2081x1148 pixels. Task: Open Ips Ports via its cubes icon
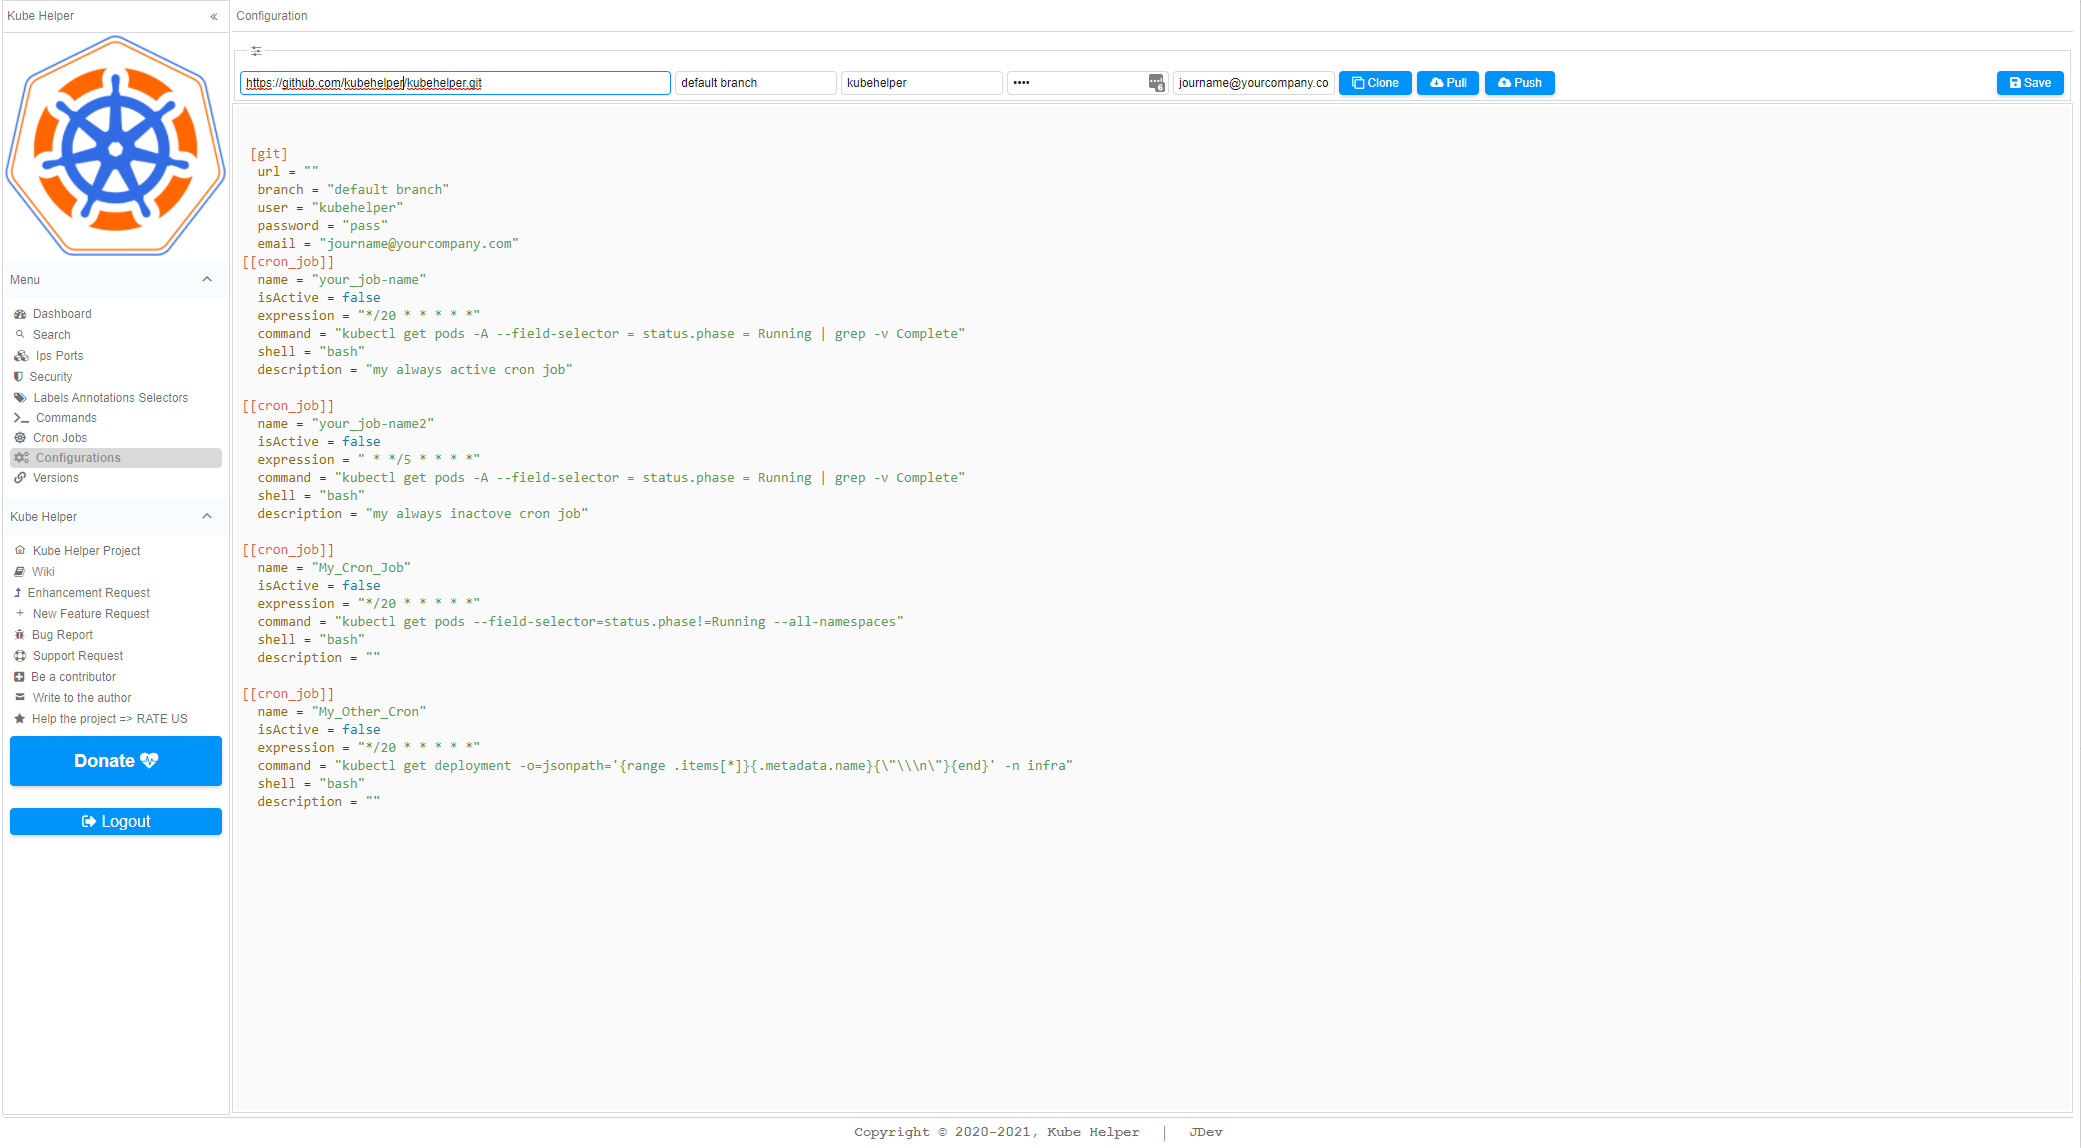click(22, 355)
